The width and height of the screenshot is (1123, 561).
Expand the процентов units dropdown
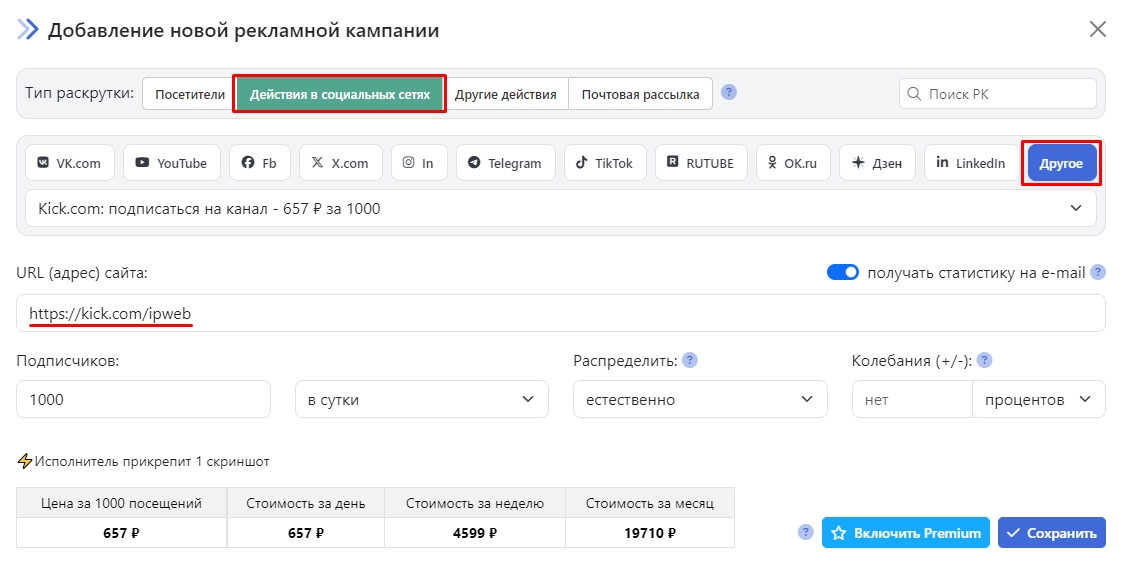pos(1037,399)
